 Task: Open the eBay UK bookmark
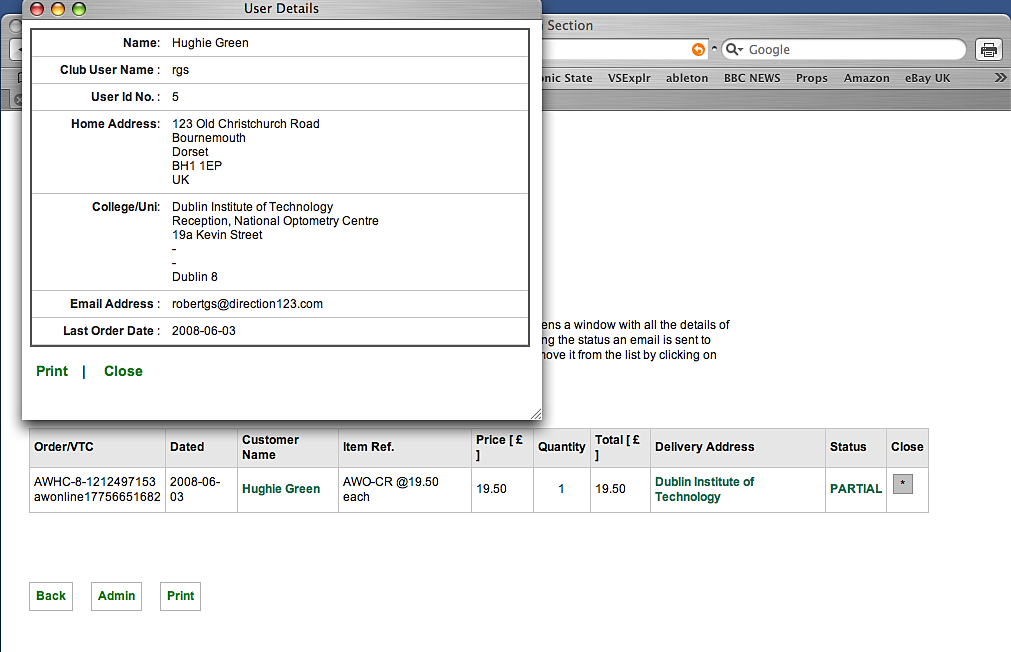927,78
